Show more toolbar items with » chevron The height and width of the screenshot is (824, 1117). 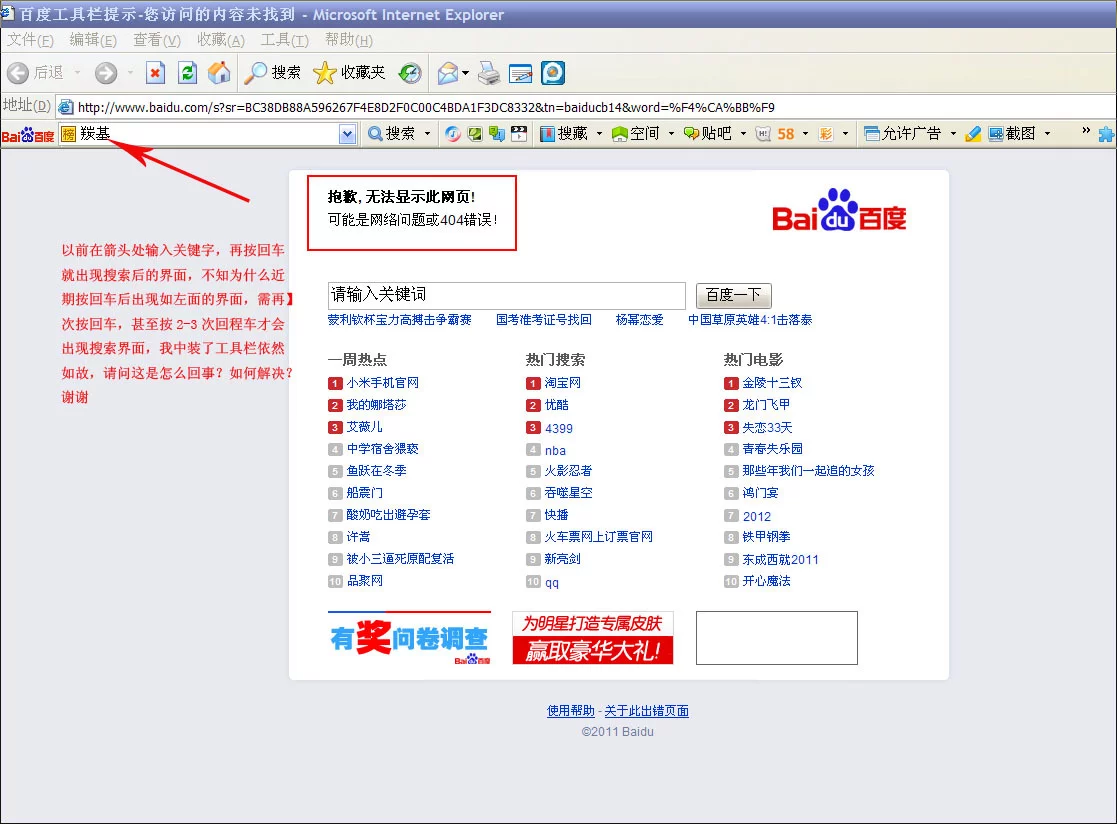[1086, 131]
